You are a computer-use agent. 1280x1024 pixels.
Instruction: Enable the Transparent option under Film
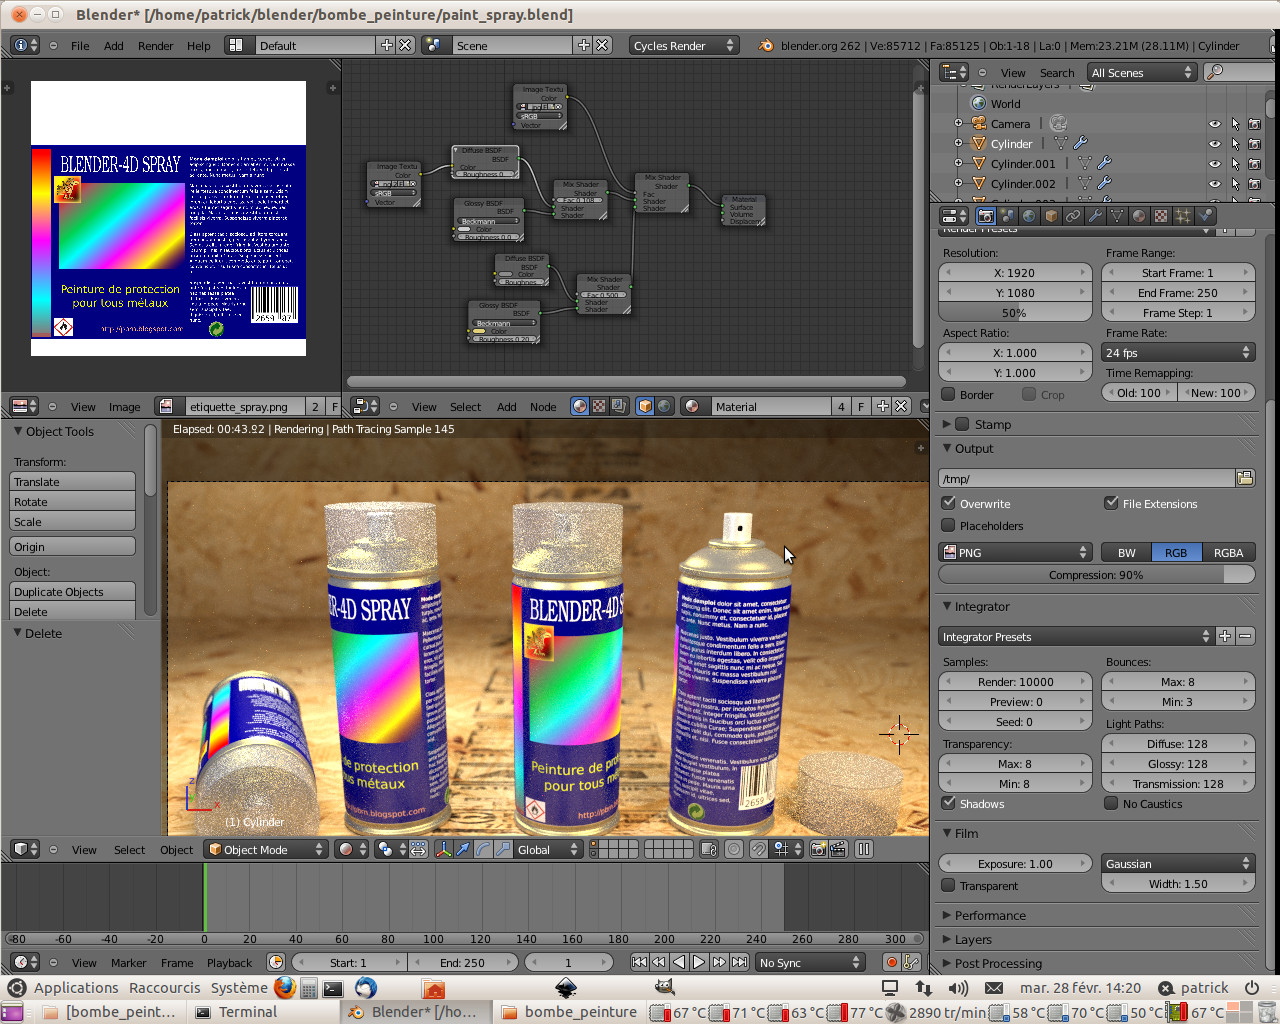click(947, 885)
